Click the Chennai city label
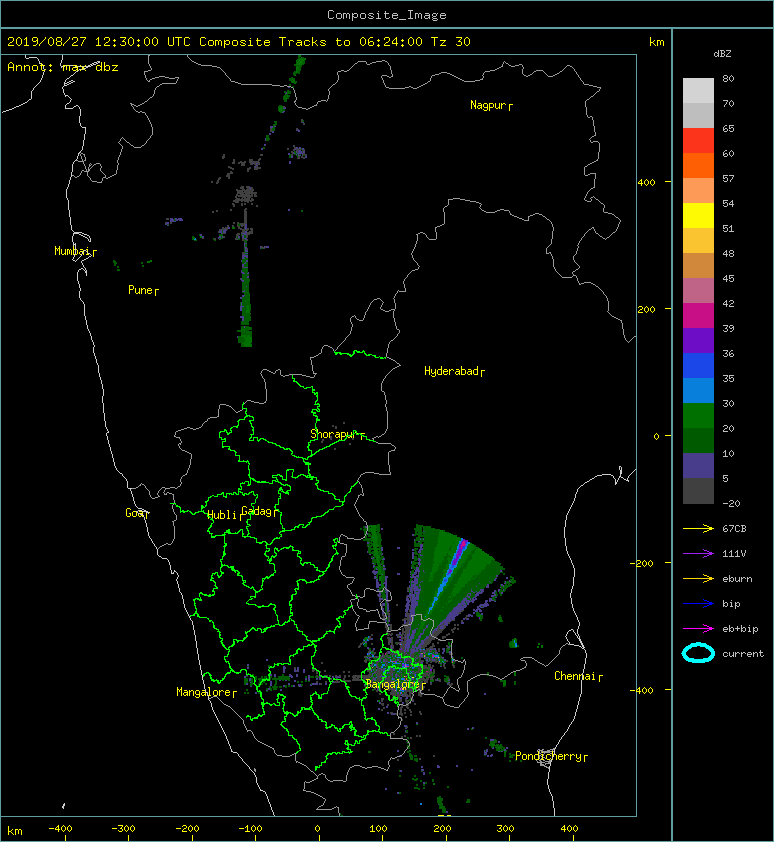 pos(575,676)
